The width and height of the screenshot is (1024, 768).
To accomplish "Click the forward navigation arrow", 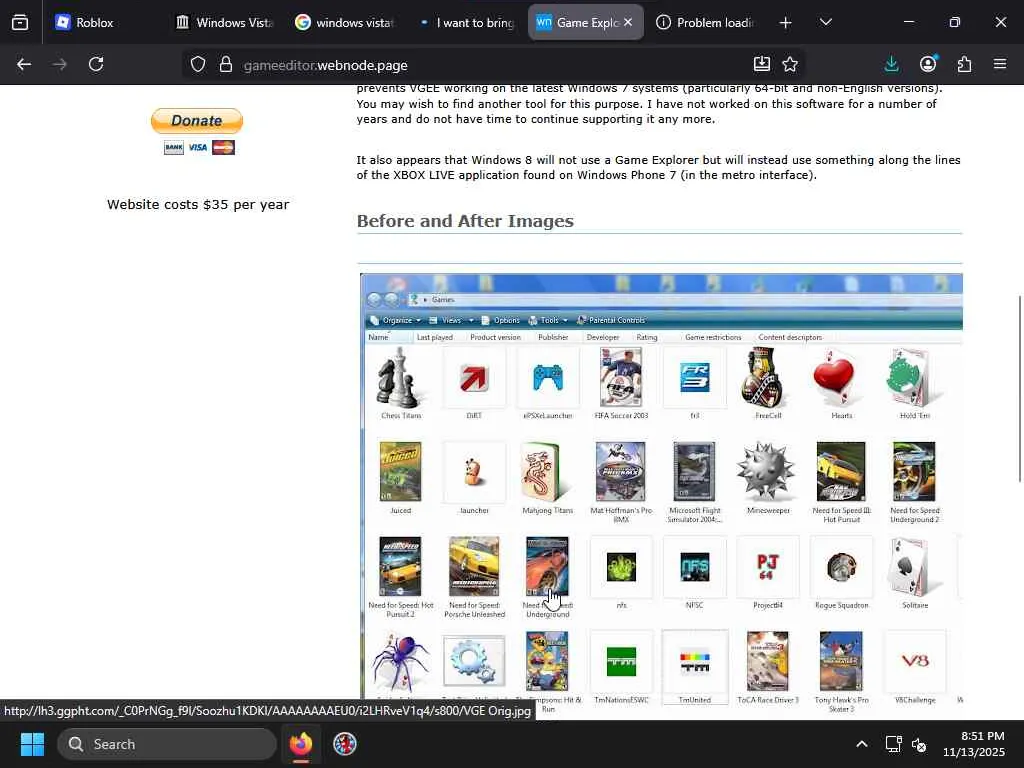I will tap(59, 65).
